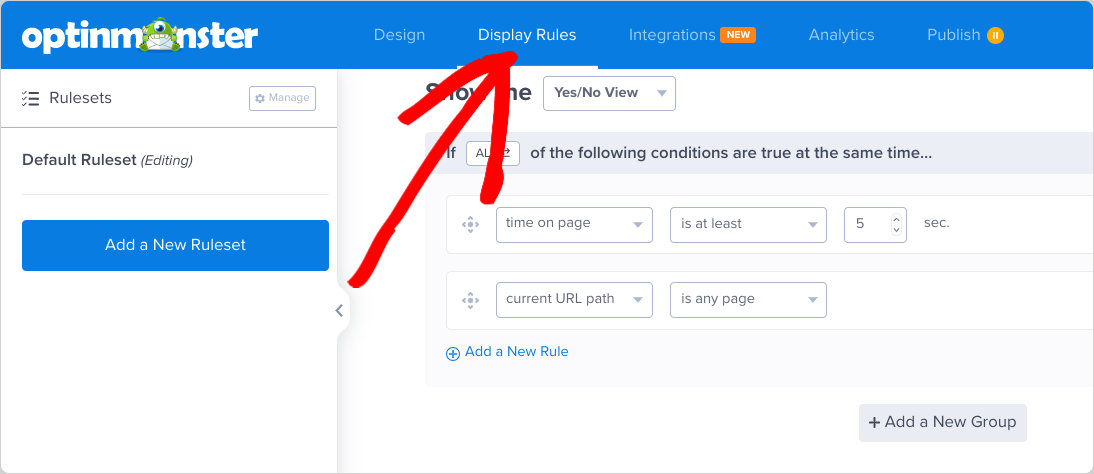
Task: Click the Manage rulesets button
Action: (x=282, y=98)
